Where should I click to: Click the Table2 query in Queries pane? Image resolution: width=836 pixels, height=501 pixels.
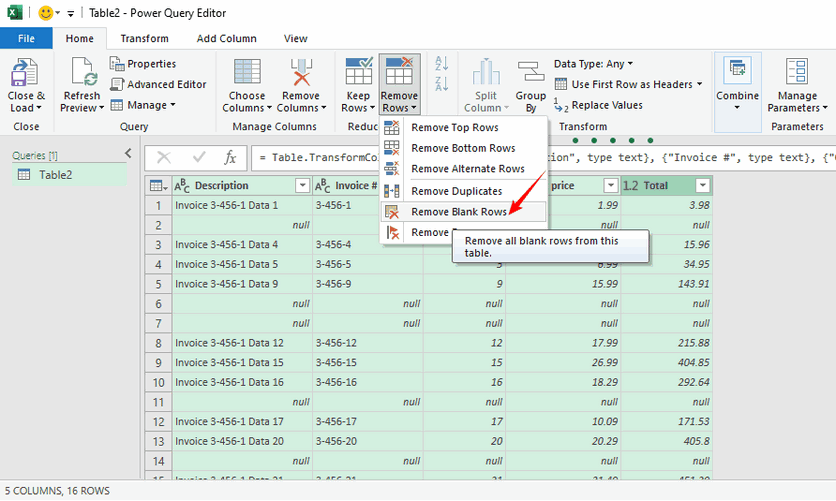point(69,175)
